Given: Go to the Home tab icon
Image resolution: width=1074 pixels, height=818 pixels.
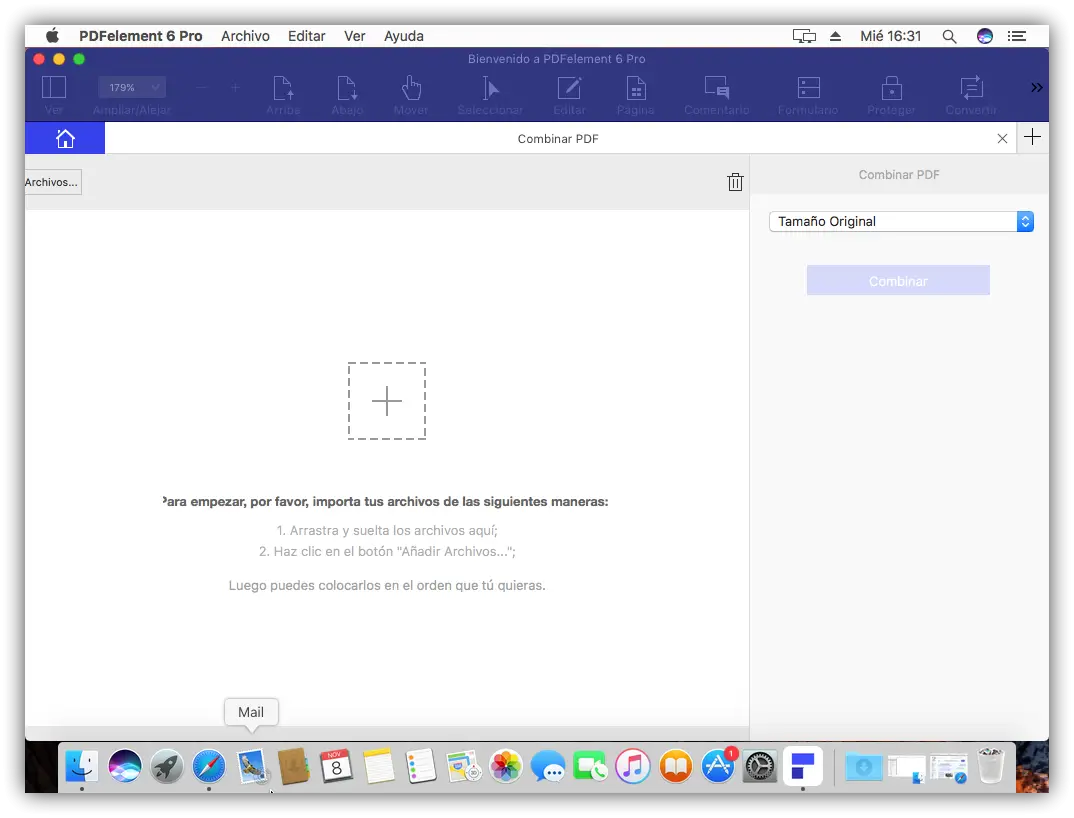Looking at the screenshot, I should pyautogui.click(x=65, y=138).
